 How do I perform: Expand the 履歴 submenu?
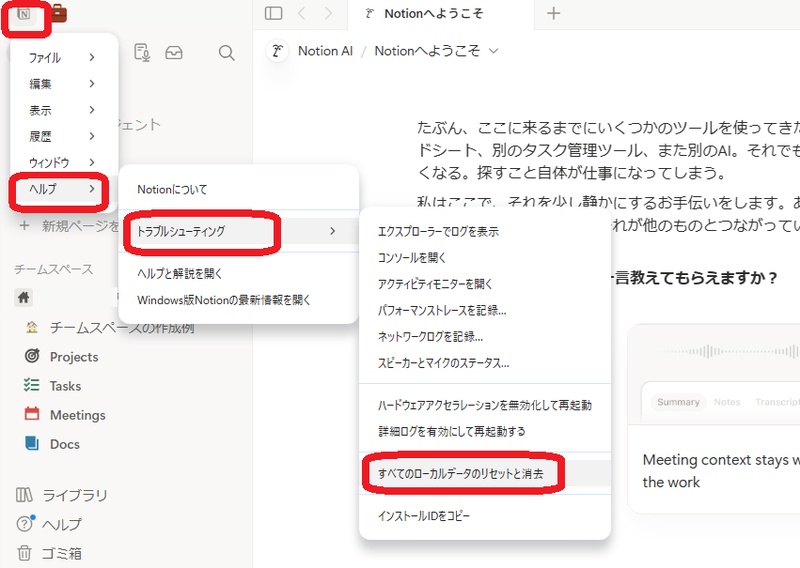pyautogui.click(x=64, y=136)
